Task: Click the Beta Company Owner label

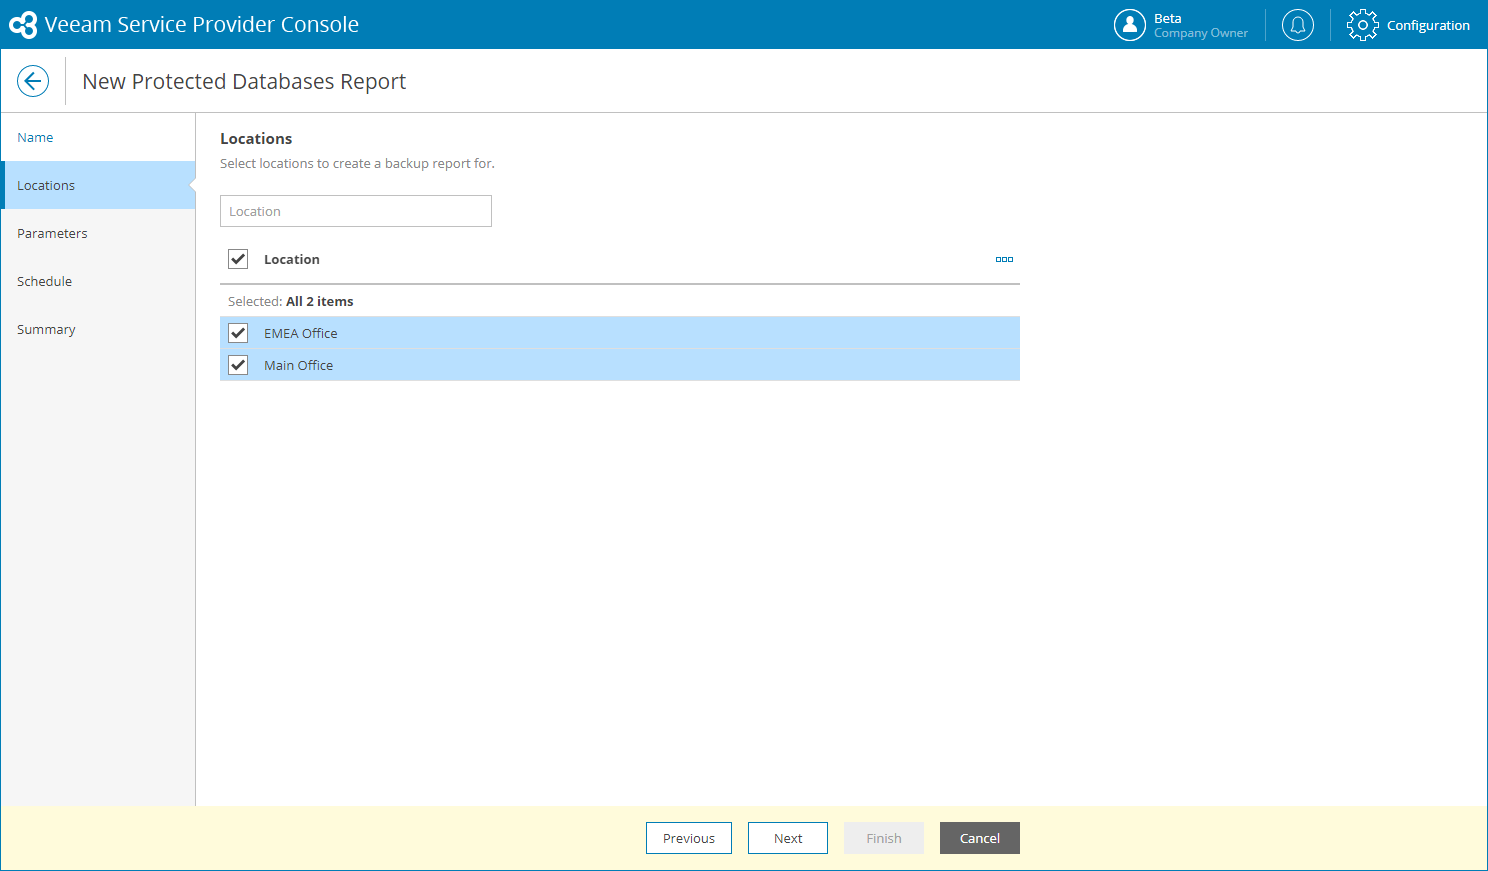Action: click(1201, 25)
